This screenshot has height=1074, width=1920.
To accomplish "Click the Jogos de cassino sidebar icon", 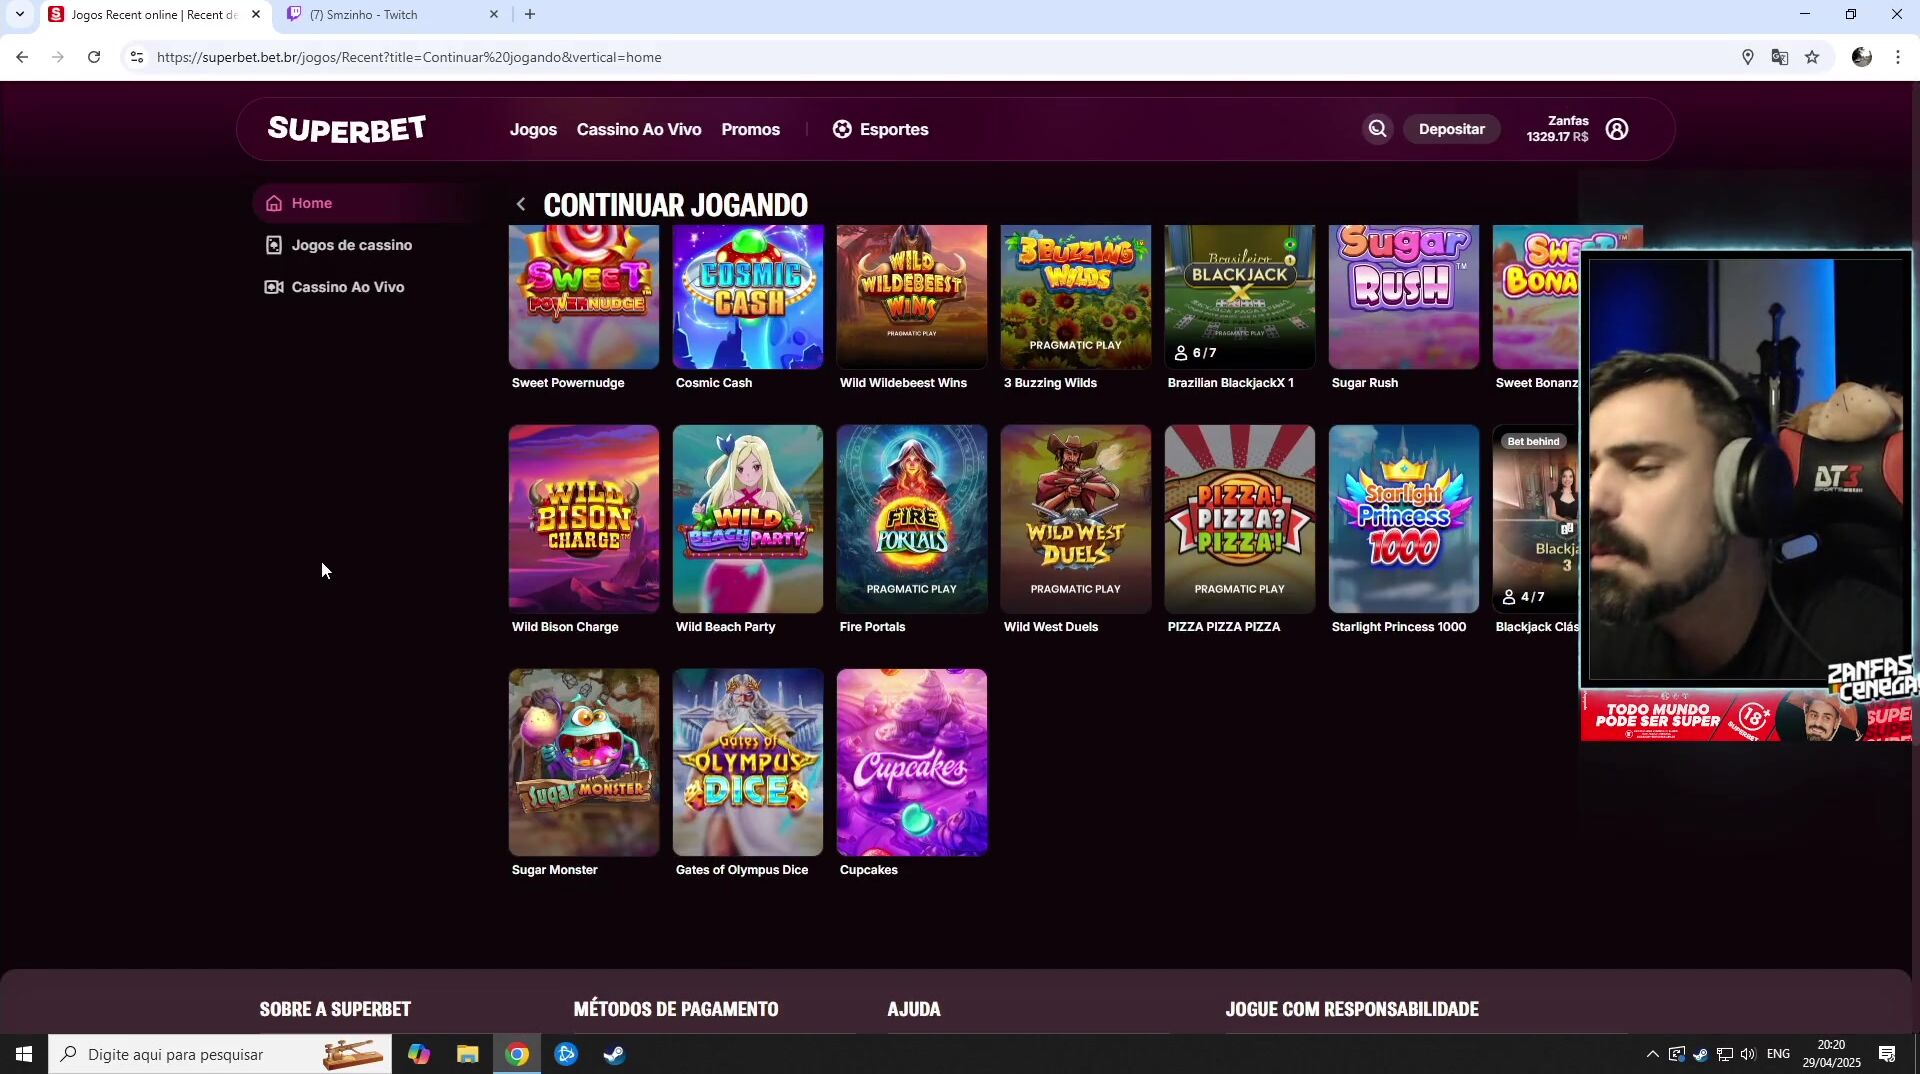I will [274, 245].
